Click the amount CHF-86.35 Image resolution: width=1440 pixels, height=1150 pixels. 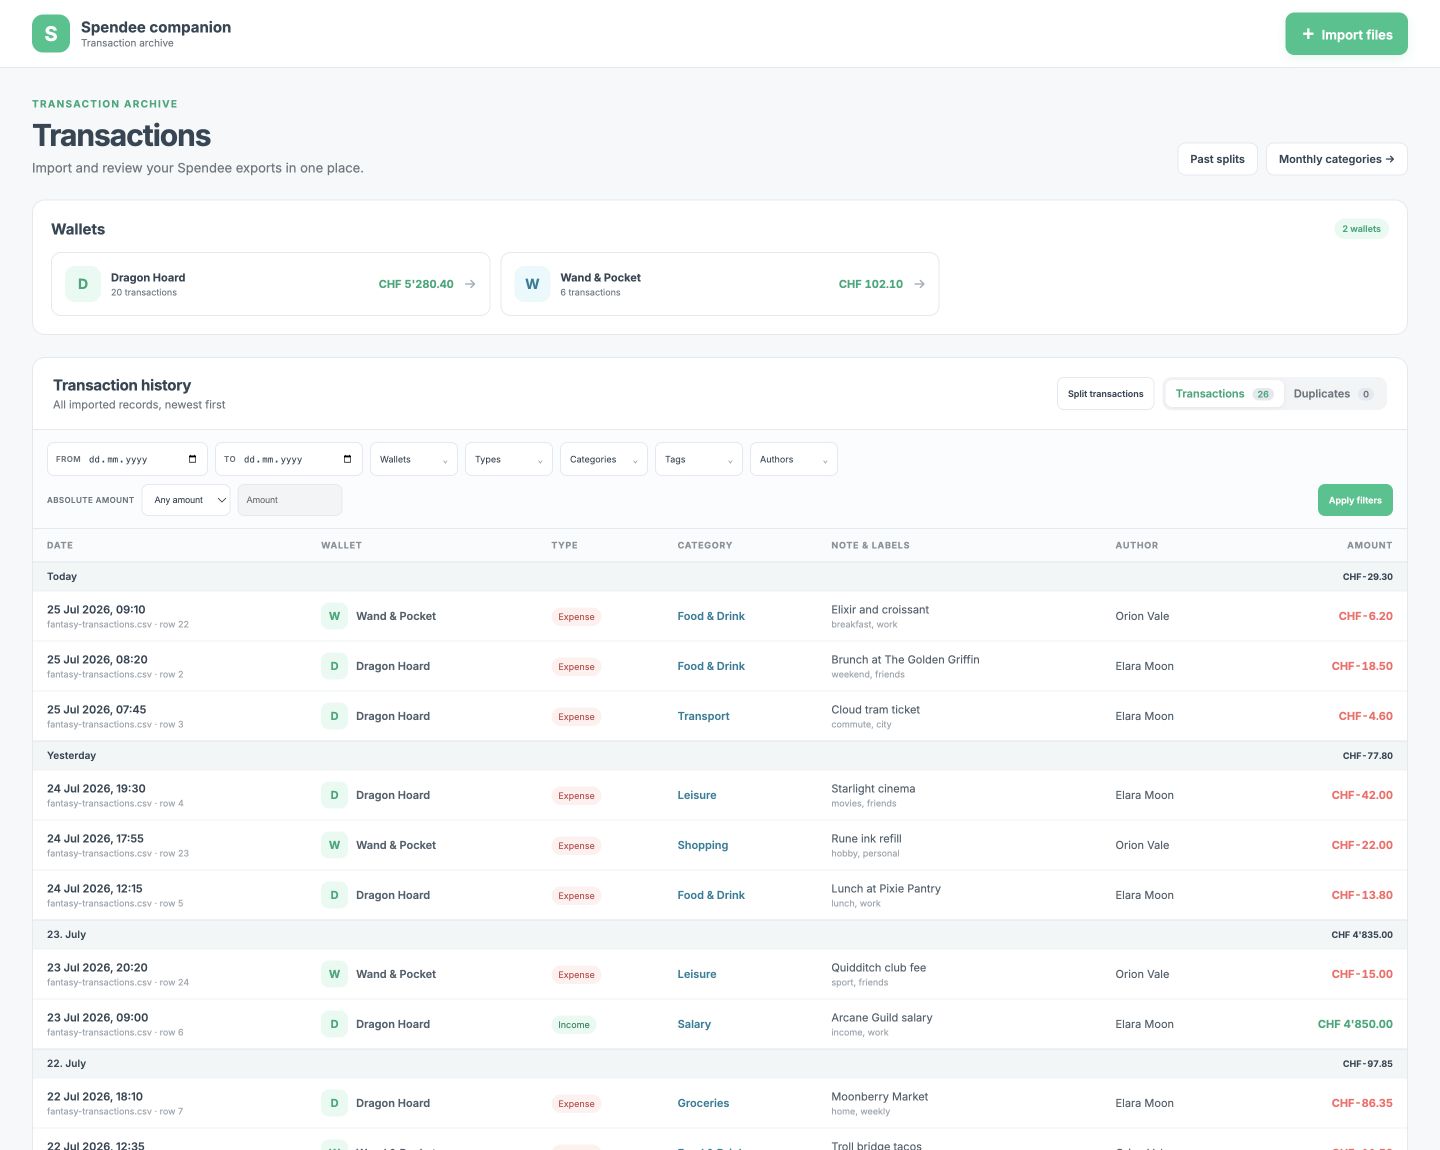coord(1361,1103)
